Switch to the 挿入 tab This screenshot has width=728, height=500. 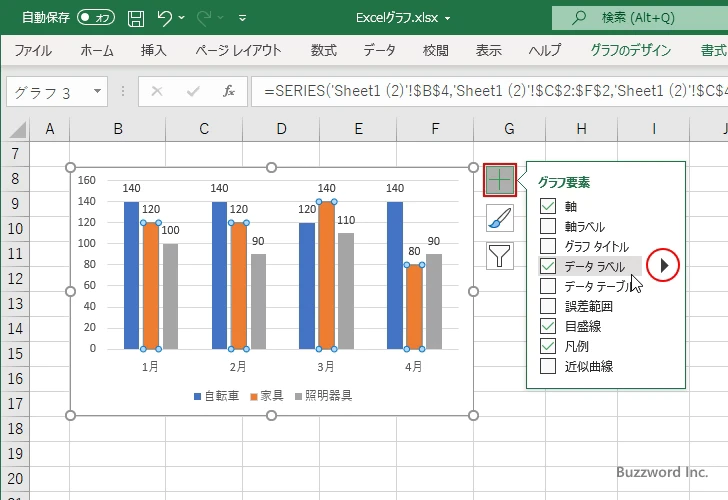pos(154,50)
